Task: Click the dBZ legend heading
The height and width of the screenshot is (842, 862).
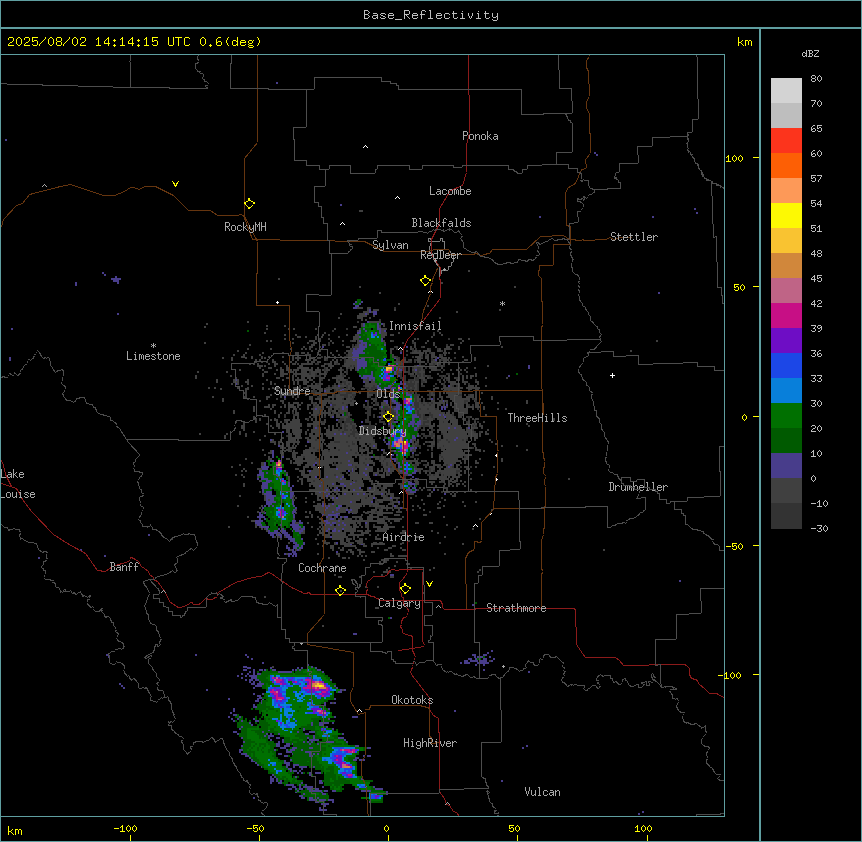Action: (x=810, y=54)
